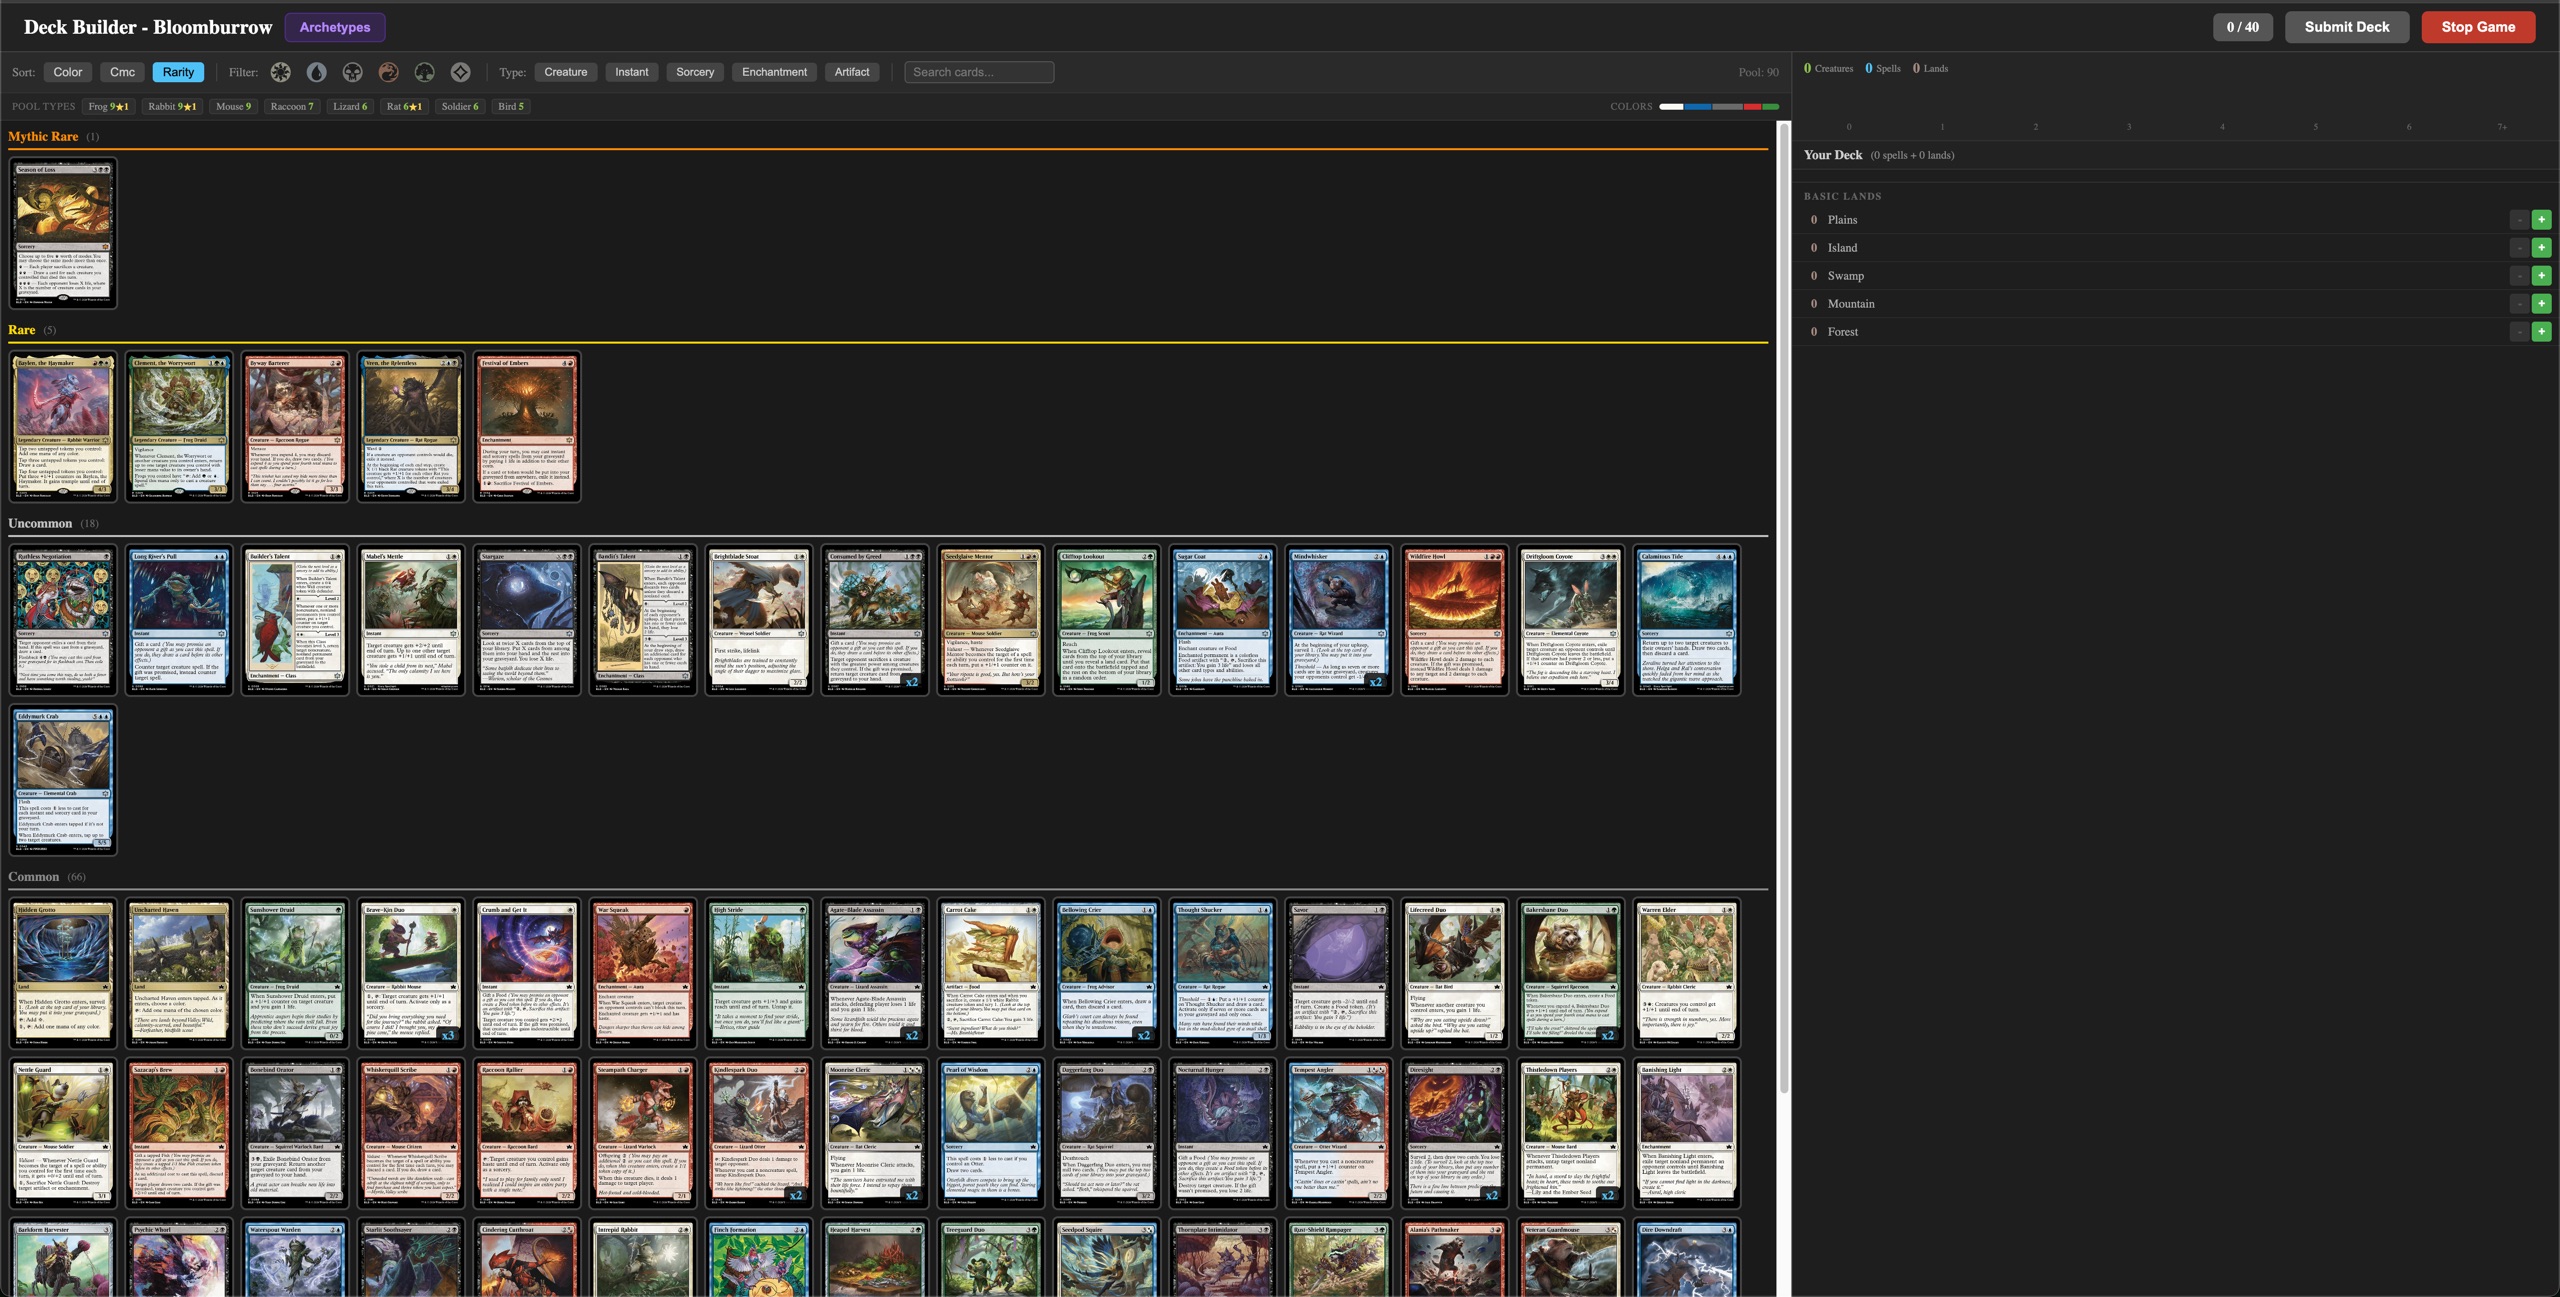
Task: Click the white segment of the Colors bar
Action: point(1671,107)
